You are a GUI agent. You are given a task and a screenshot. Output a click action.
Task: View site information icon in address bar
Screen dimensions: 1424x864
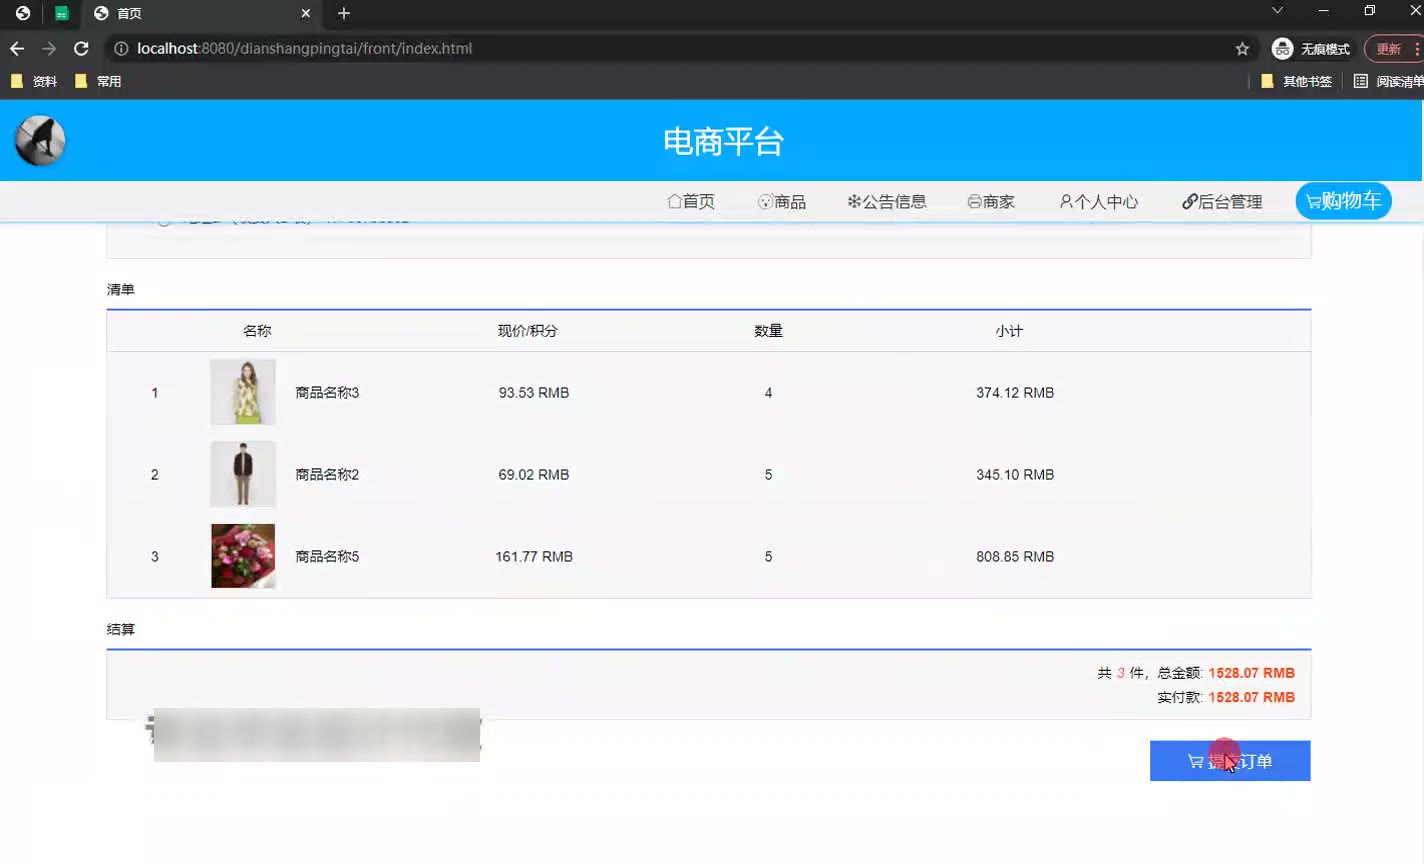pos(121,48)
